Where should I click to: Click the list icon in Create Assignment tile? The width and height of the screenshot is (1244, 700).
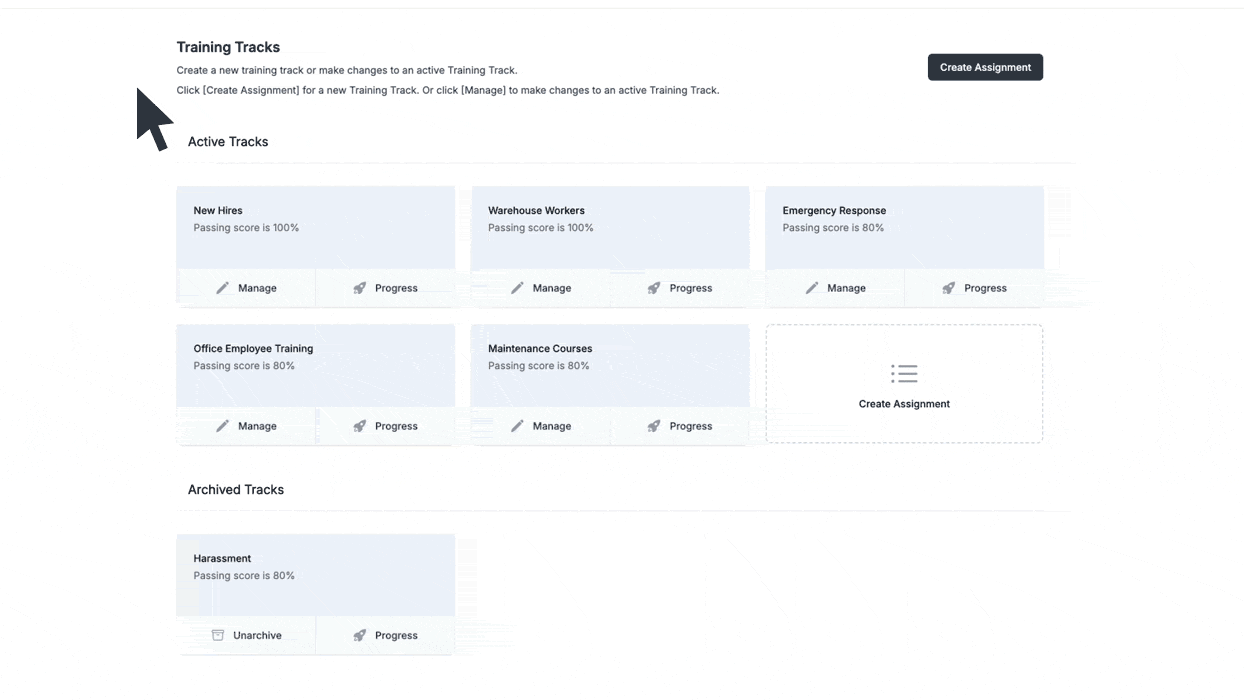pyautogui.click(x=904, y=374)
